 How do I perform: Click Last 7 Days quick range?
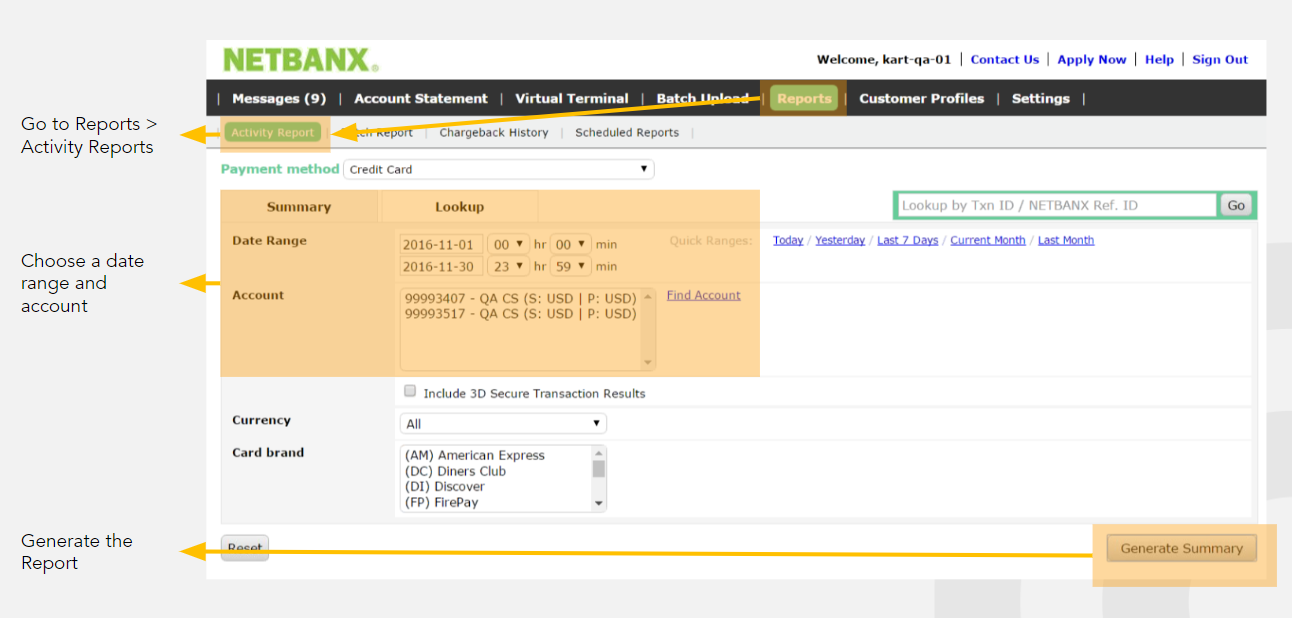tap(907, 240)
